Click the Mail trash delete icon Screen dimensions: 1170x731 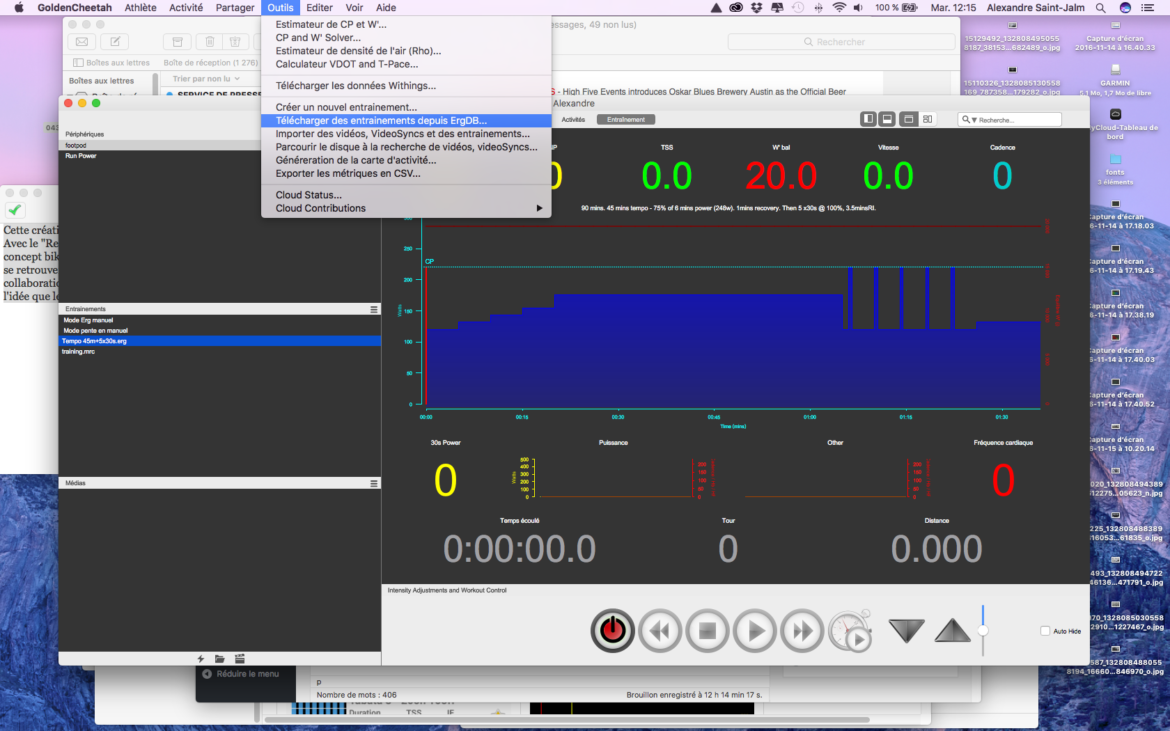click(210, 42)
